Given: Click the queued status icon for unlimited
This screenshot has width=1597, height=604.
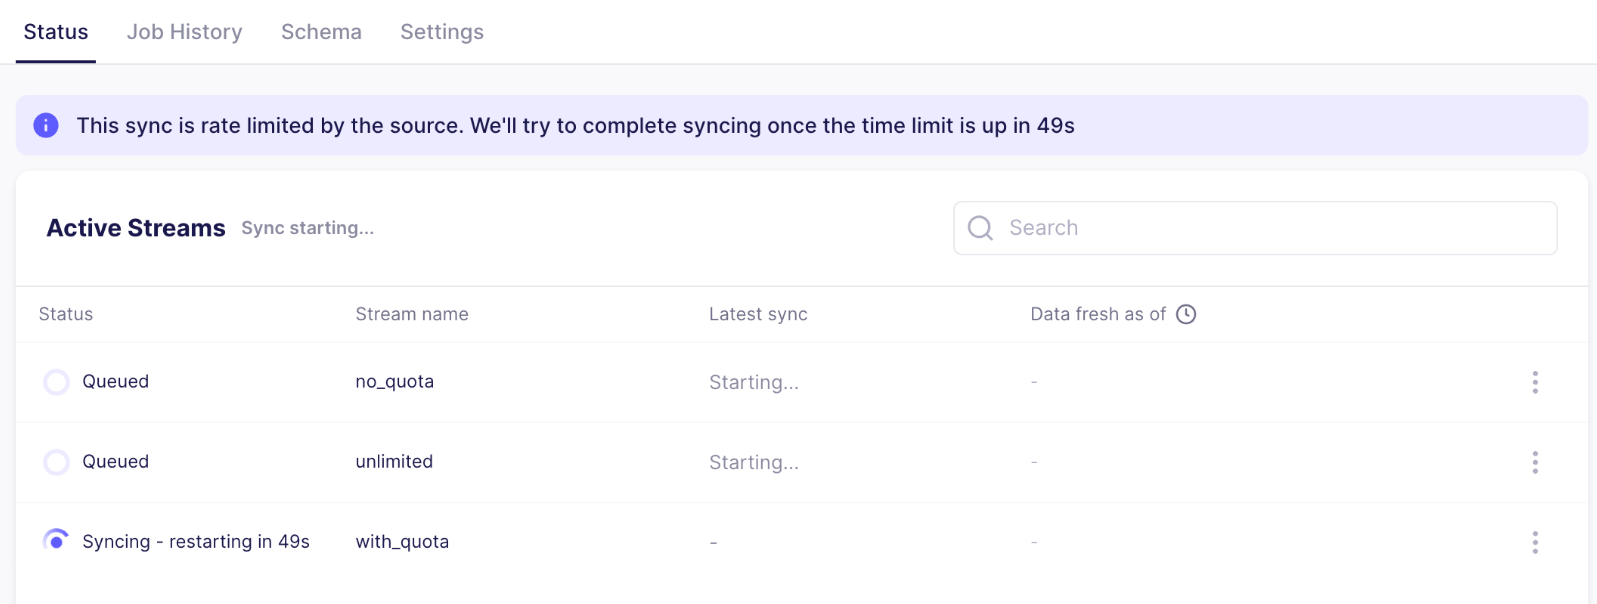Looking at the screenshot, I should click(x=57, y=462).
